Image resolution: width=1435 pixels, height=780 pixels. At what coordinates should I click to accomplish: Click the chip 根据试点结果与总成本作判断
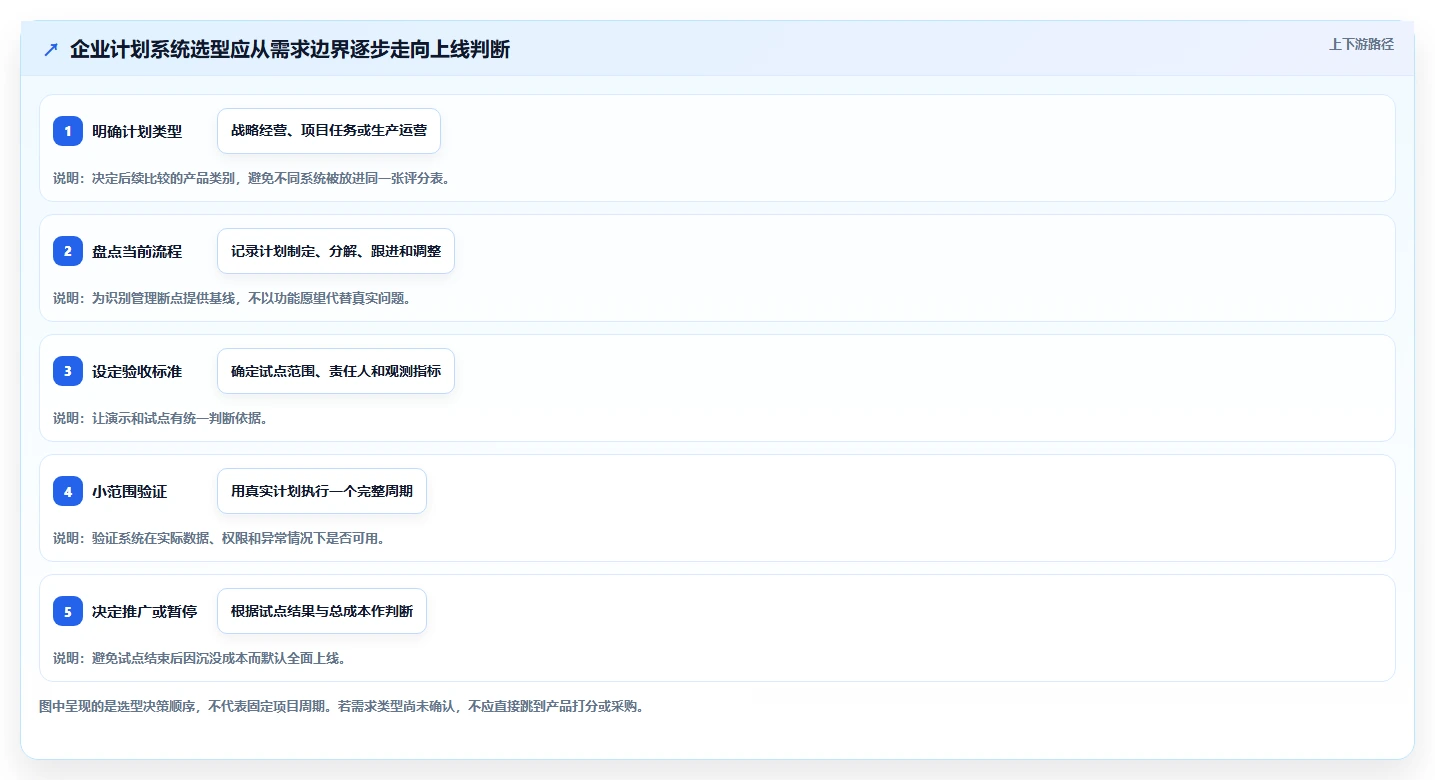pyautogui.click(x=322, y=611)
